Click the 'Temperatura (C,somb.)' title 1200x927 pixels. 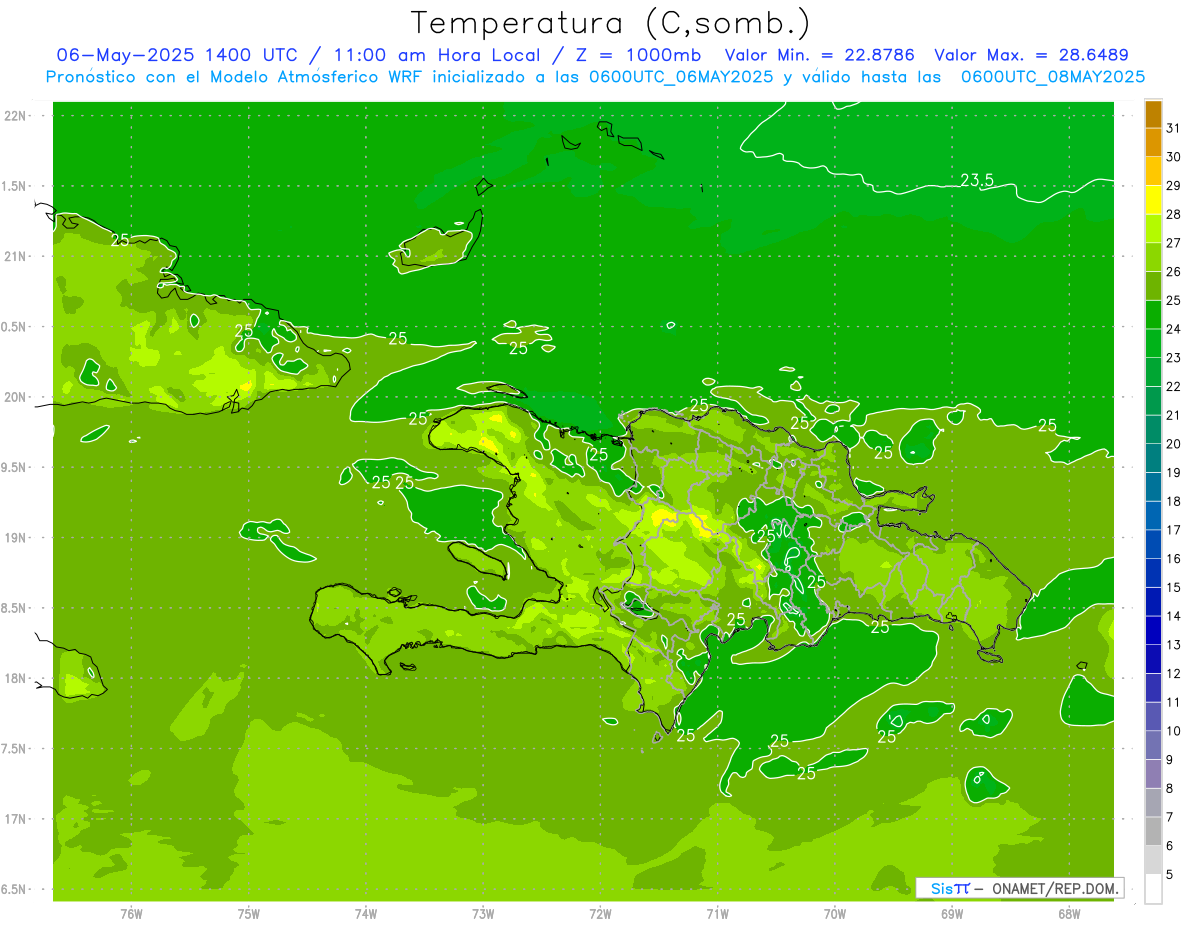611,23
